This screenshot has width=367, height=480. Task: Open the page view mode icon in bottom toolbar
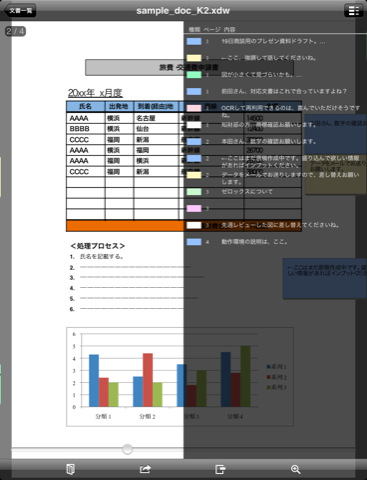[70, 469]
